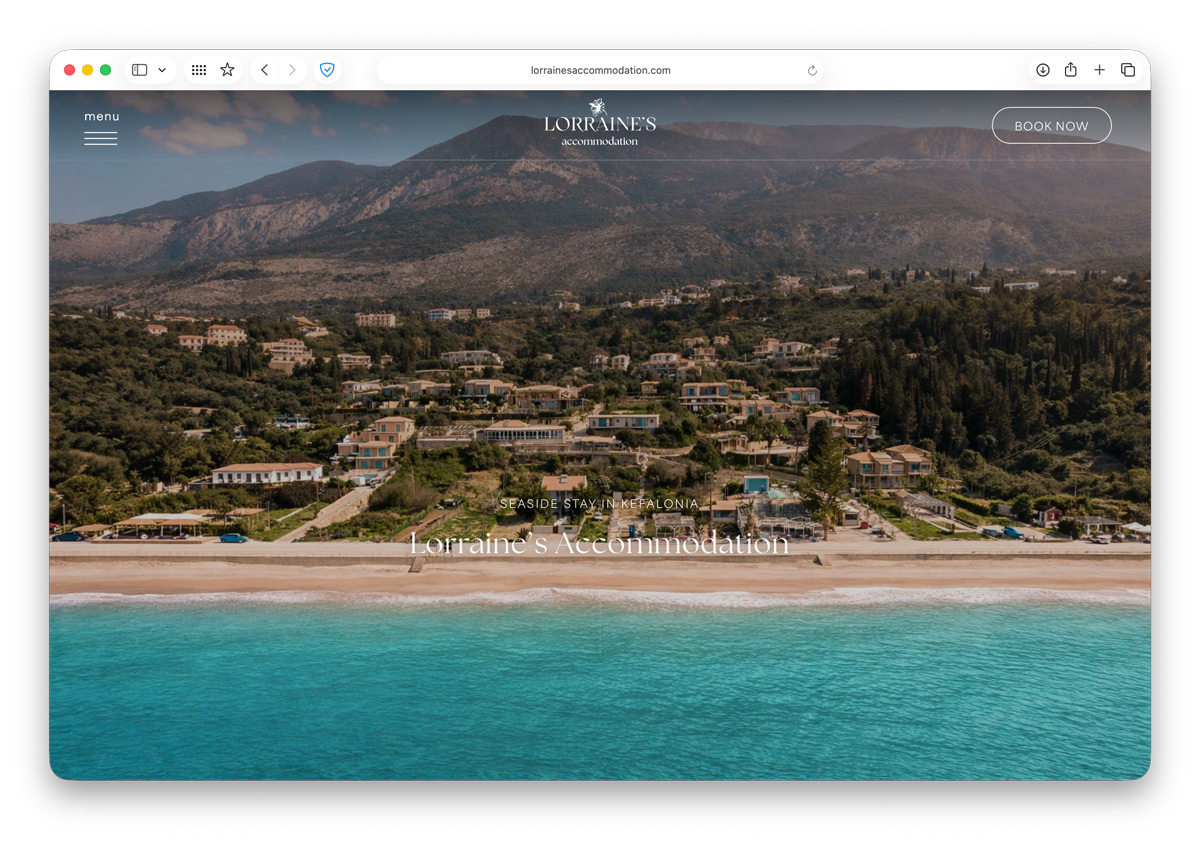Focus the lorrainesaccommodation.com address bar
This screenshot has height=851, width=1200.
coord(600,70)
